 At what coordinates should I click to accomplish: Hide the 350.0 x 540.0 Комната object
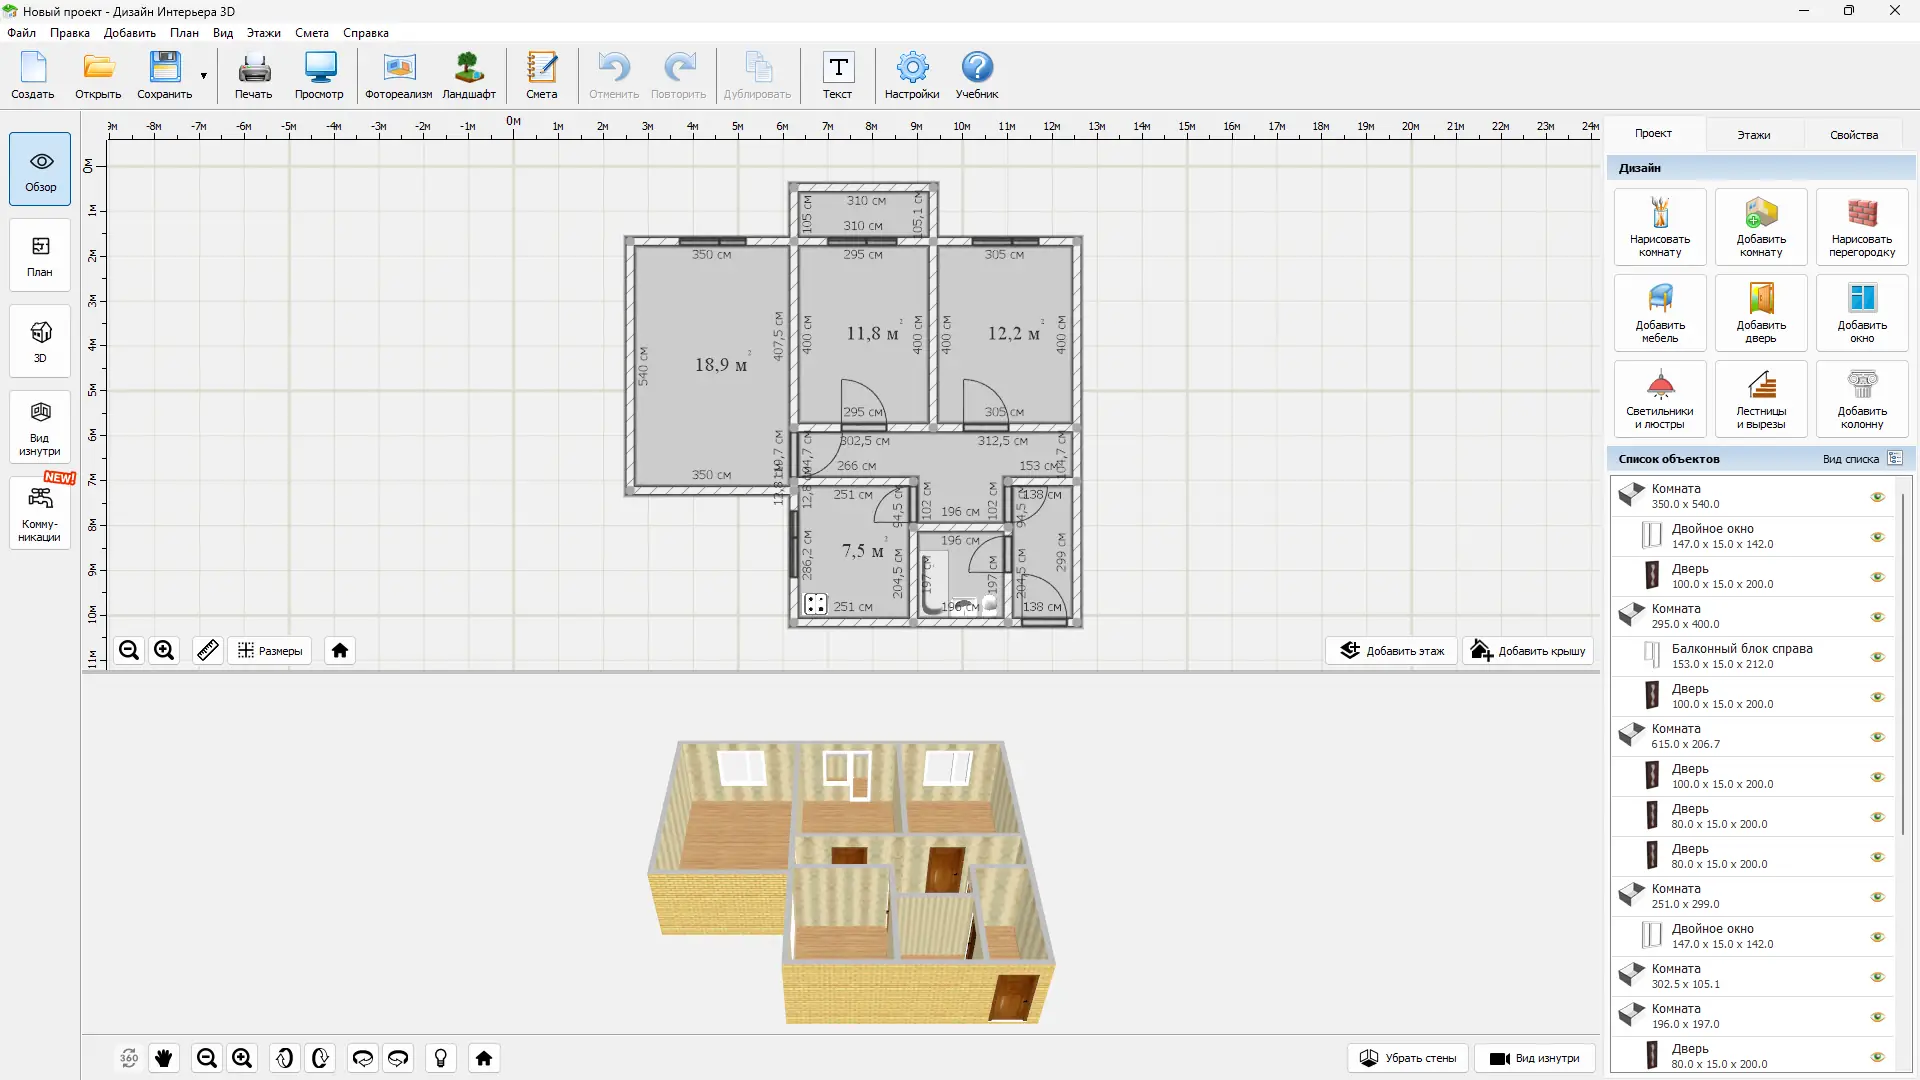click(1877, 497)
